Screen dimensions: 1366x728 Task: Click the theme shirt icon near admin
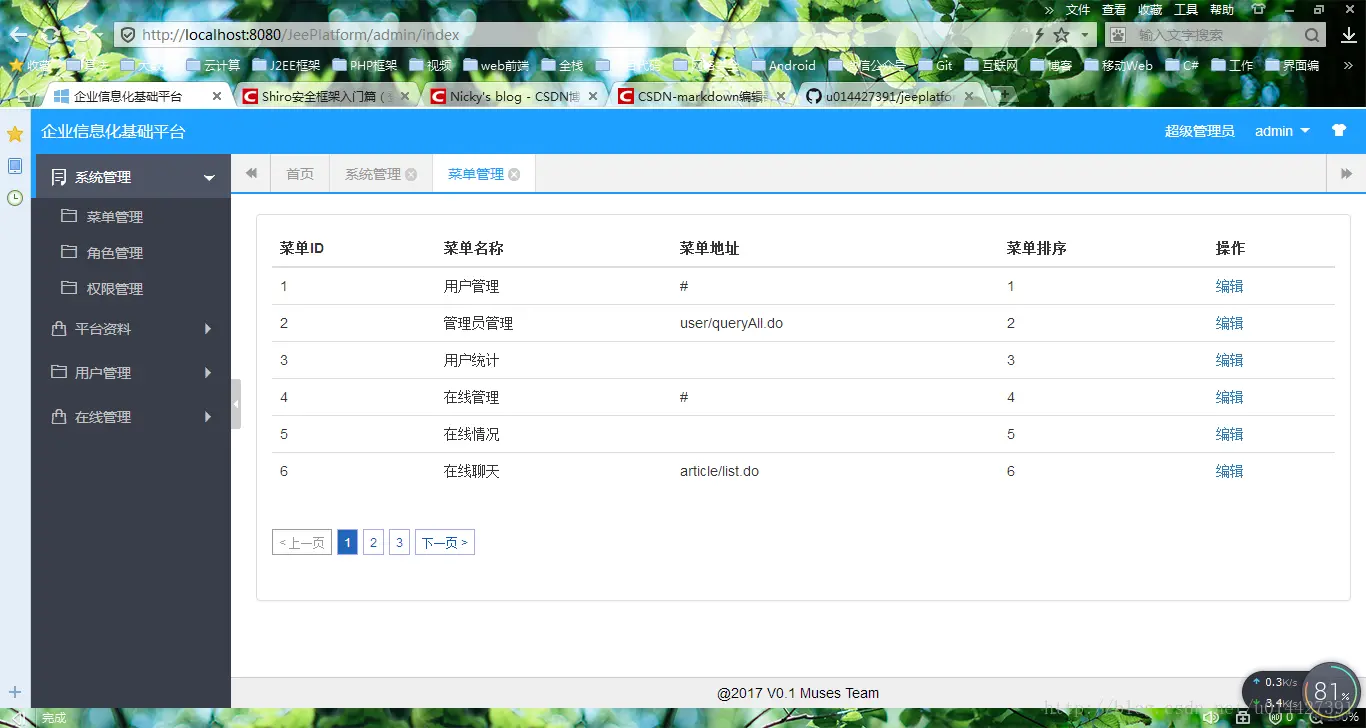pos(1339,130)
